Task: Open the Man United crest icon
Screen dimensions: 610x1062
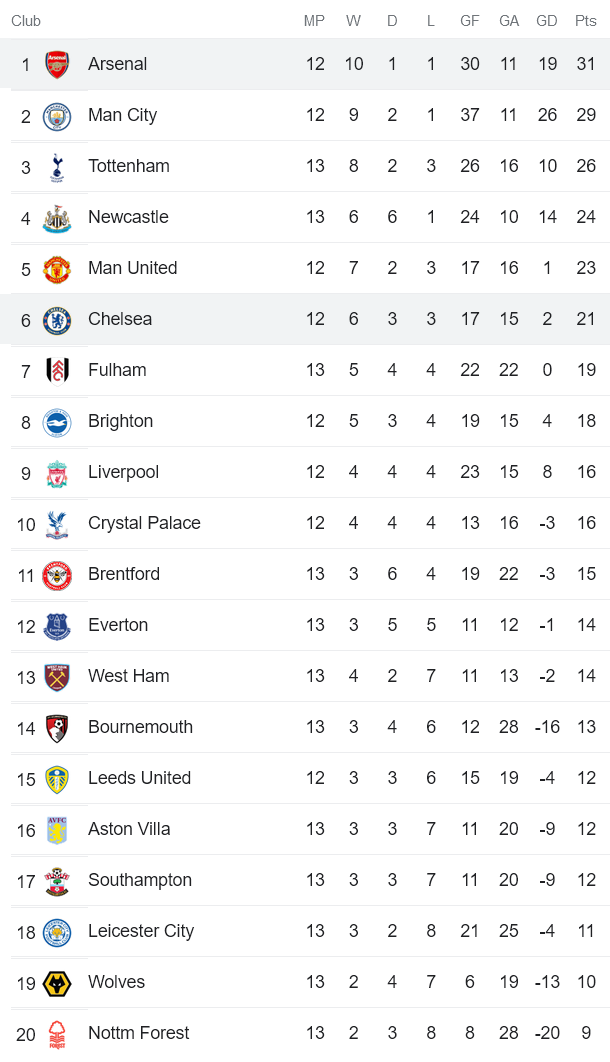Action: click(x=57, y=269)
